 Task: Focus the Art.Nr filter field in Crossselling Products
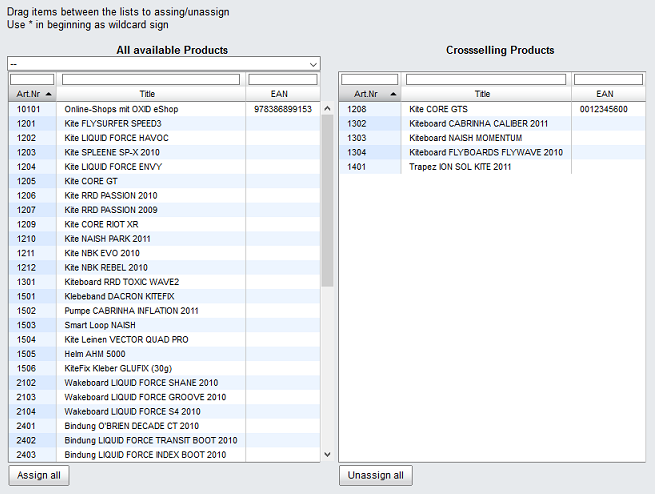[370, 79]
